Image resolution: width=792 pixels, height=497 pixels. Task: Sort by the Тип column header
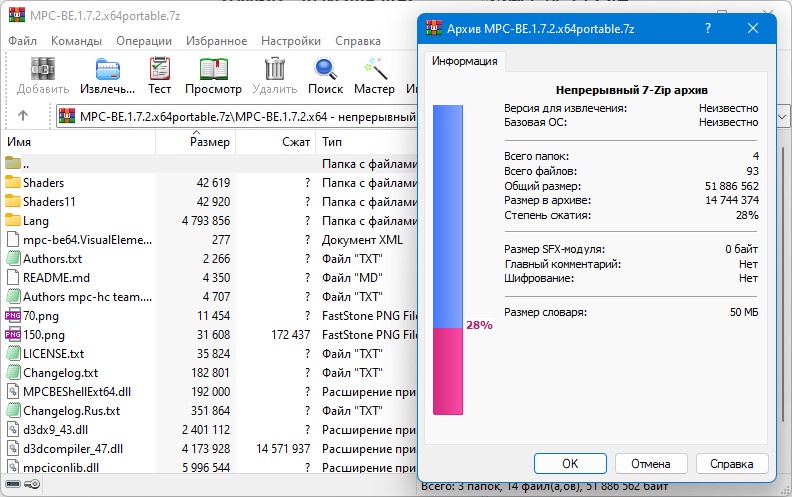tap(367, 142)
